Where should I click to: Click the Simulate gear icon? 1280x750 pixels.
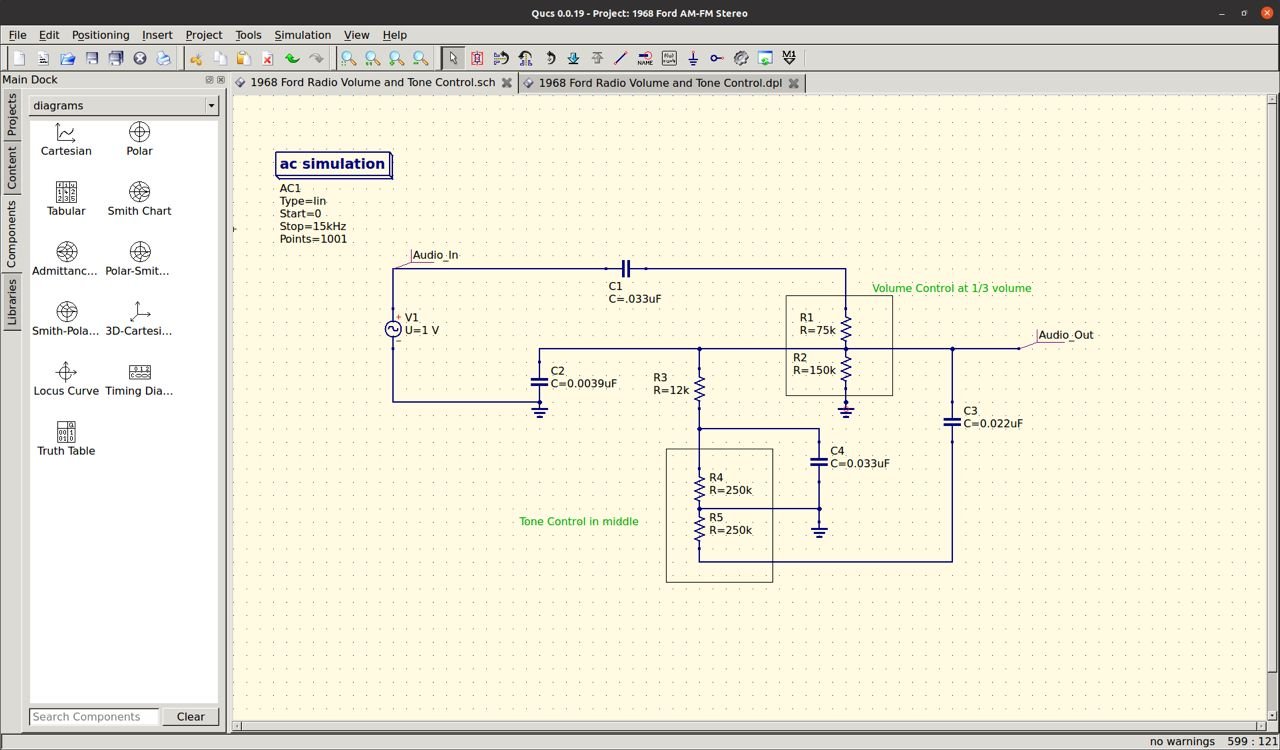coord(741,58)
